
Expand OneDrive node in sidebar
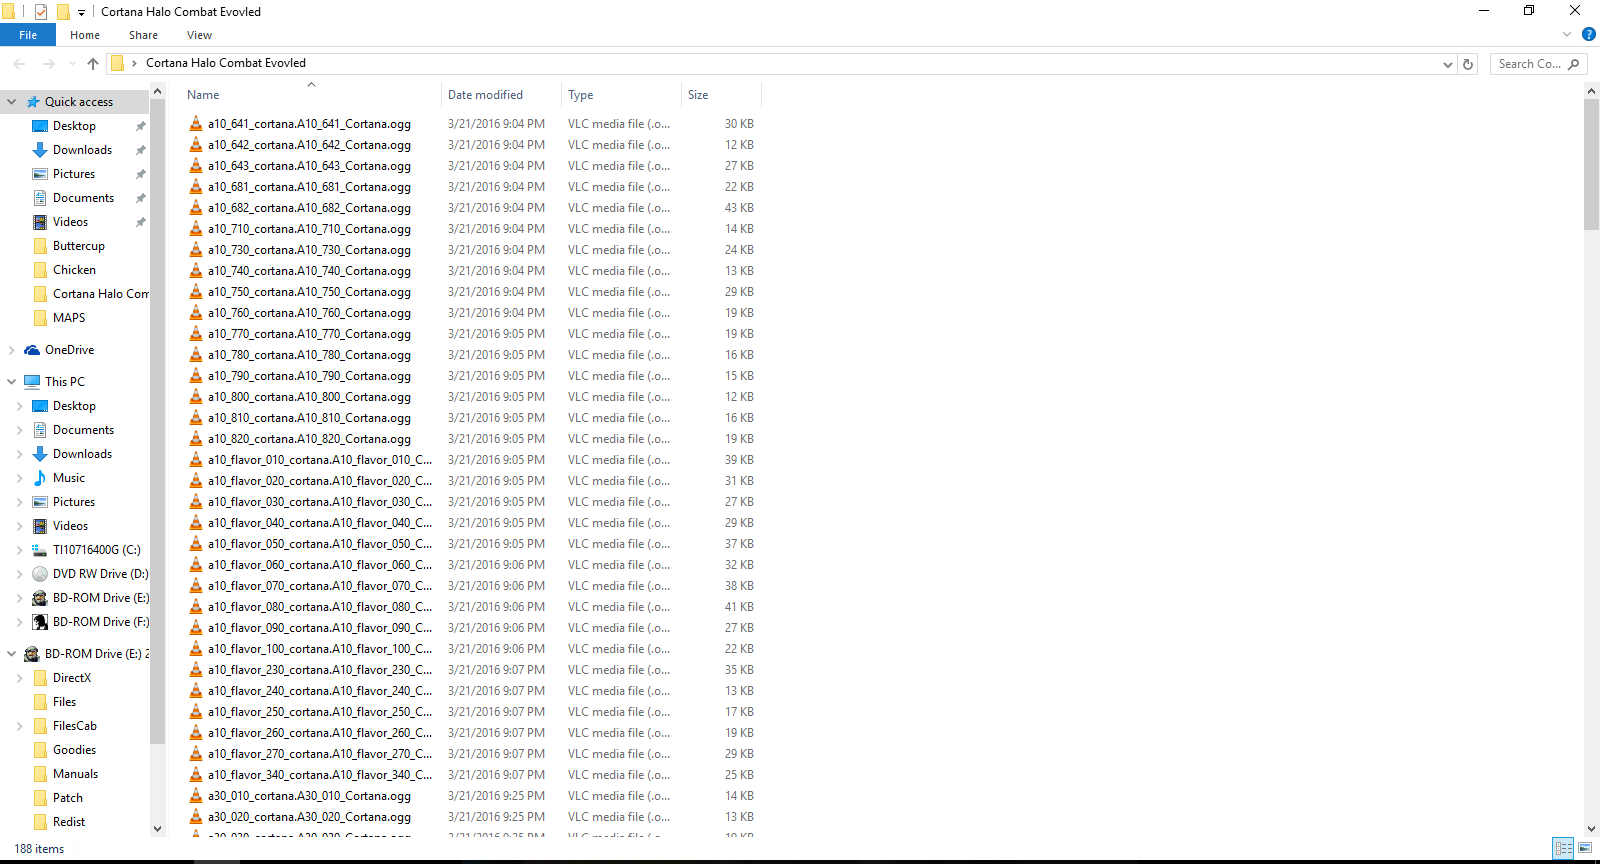[x=11, y=350]
